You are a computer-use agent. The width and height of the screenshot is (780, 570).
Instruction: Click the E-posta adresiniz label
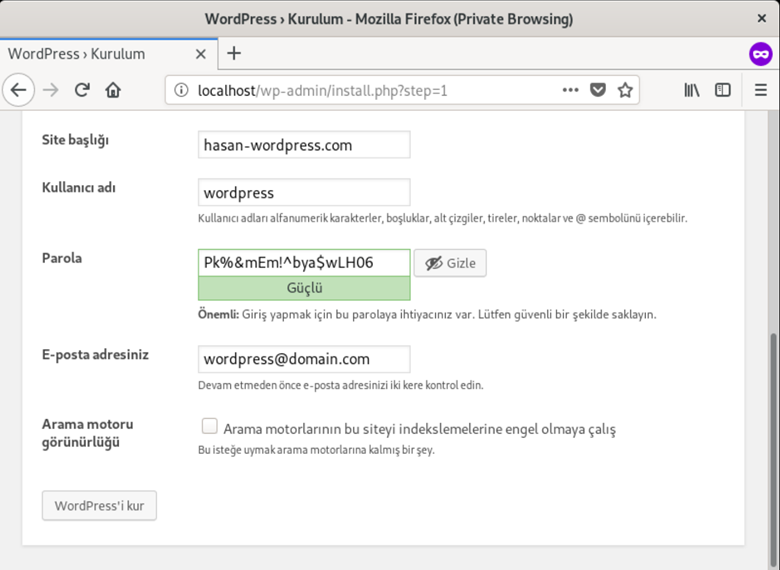[95, 355]
